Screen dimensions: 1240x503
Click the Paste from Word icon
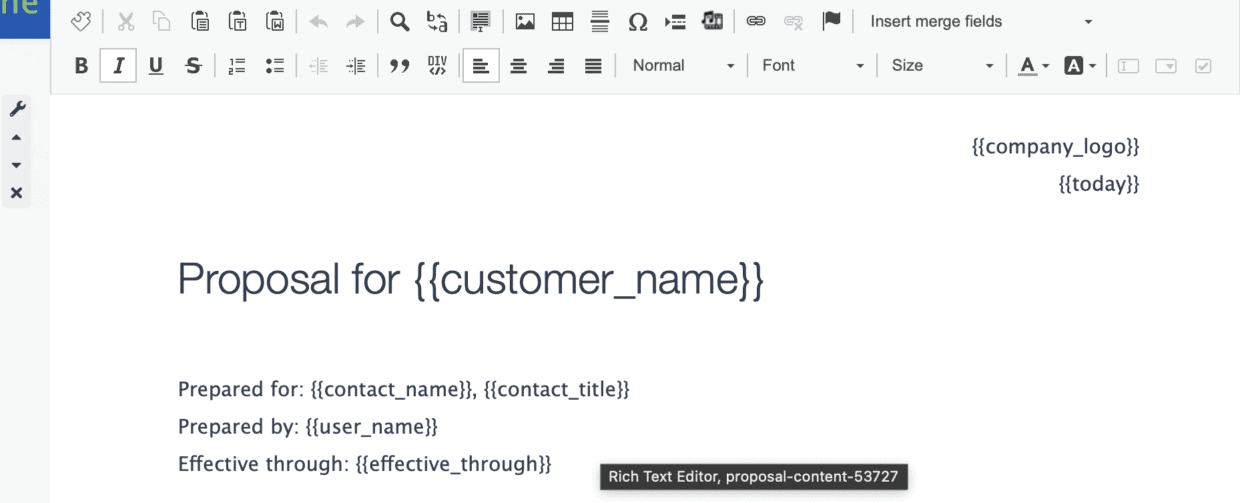(275, 22)
